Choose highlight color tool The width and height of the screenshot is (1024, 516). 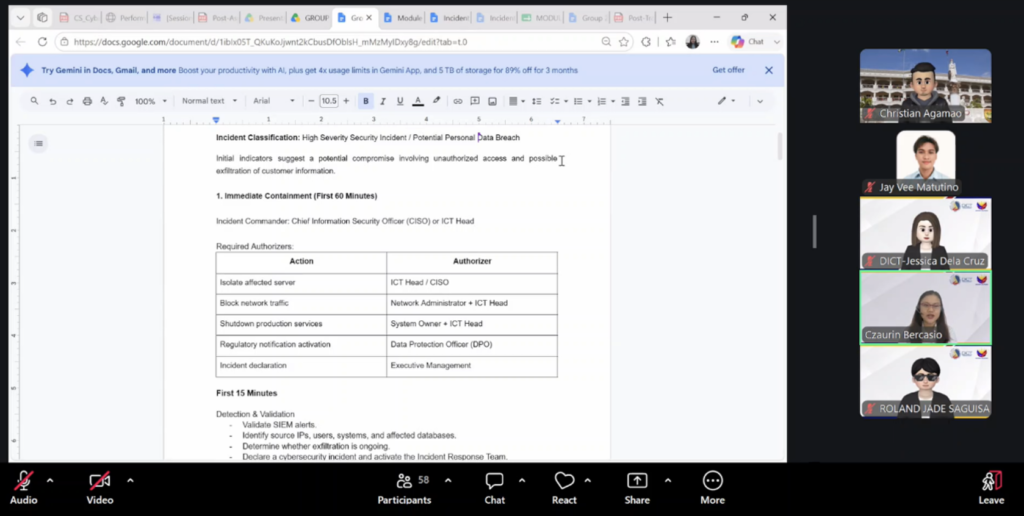436,101
